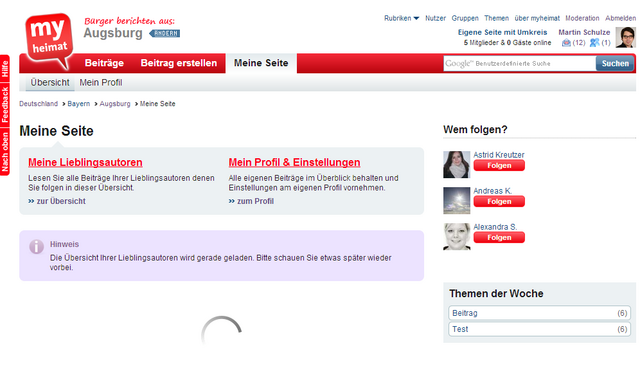Click the Augsburg city name heading
The height and width of the screenshot is (375, 640).
[x=113, y=33]
